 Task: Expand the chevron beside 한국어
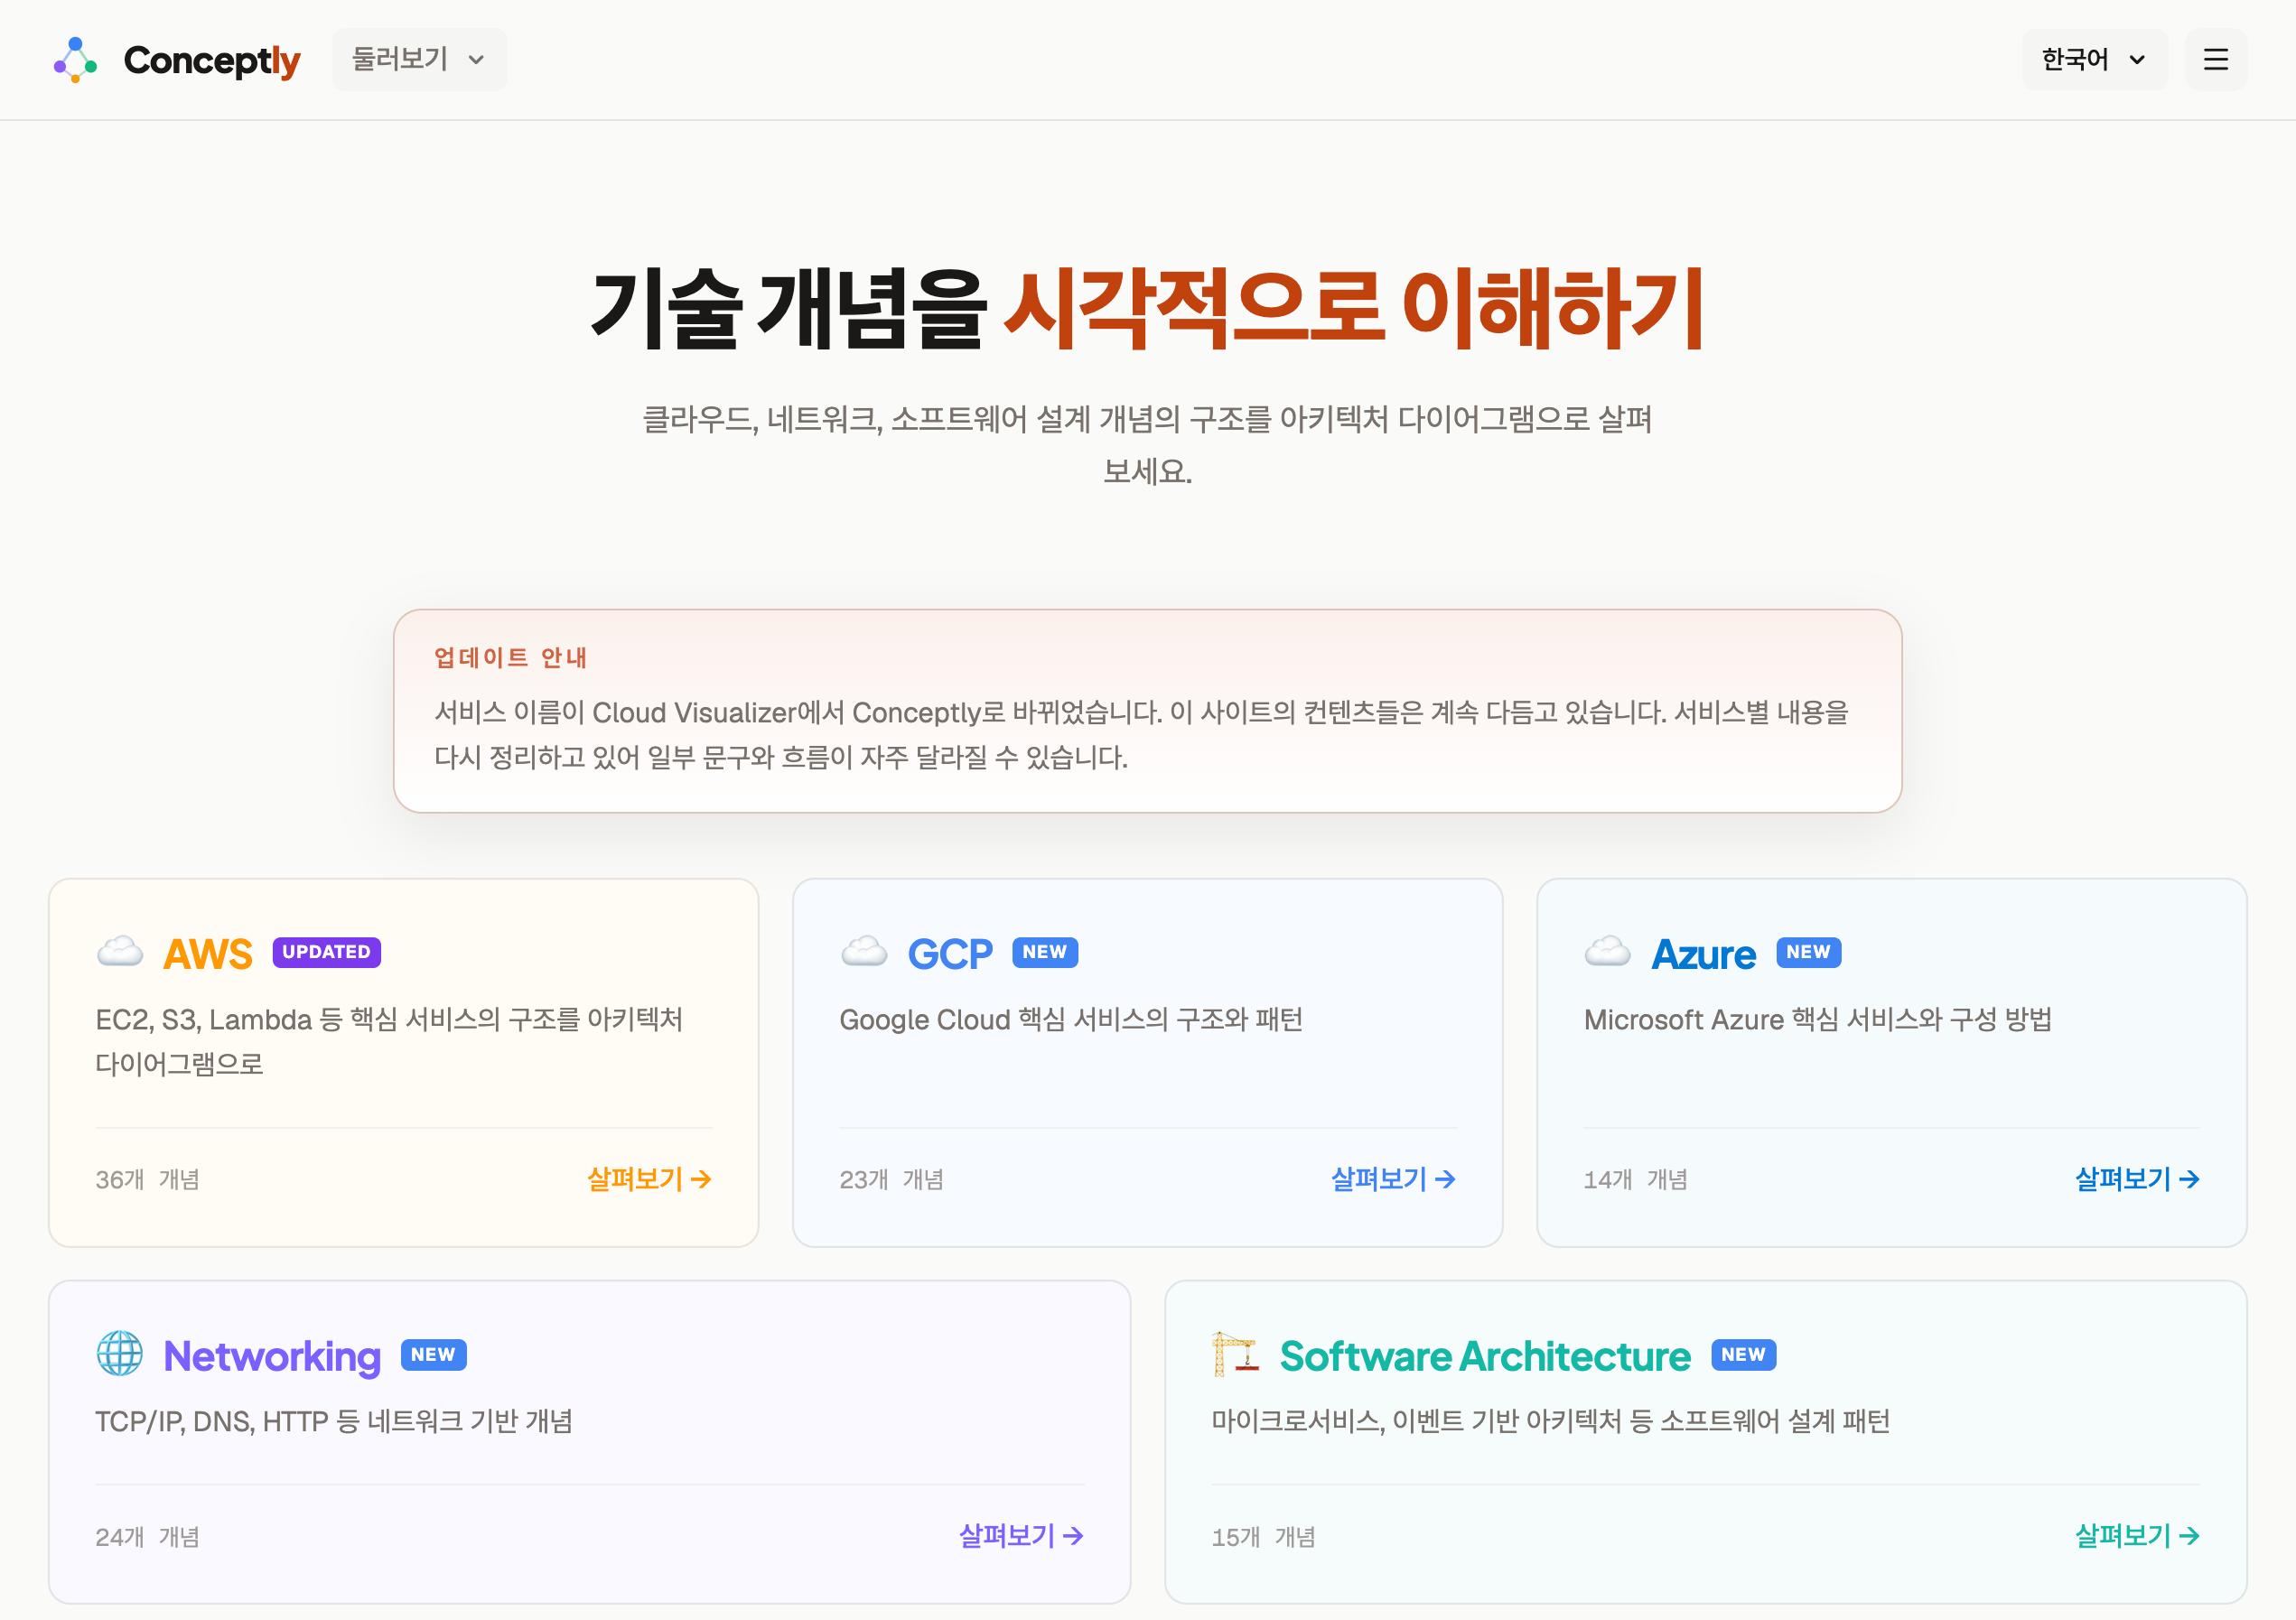[2138, 60]
